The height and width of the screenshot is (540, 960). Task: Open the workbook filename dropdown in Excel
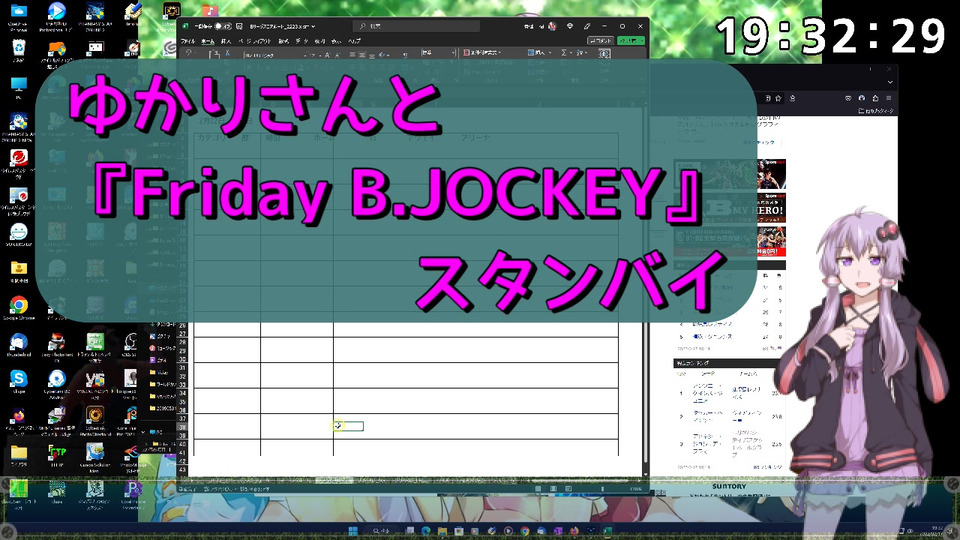pyautogui.click(x=313, y=27)
